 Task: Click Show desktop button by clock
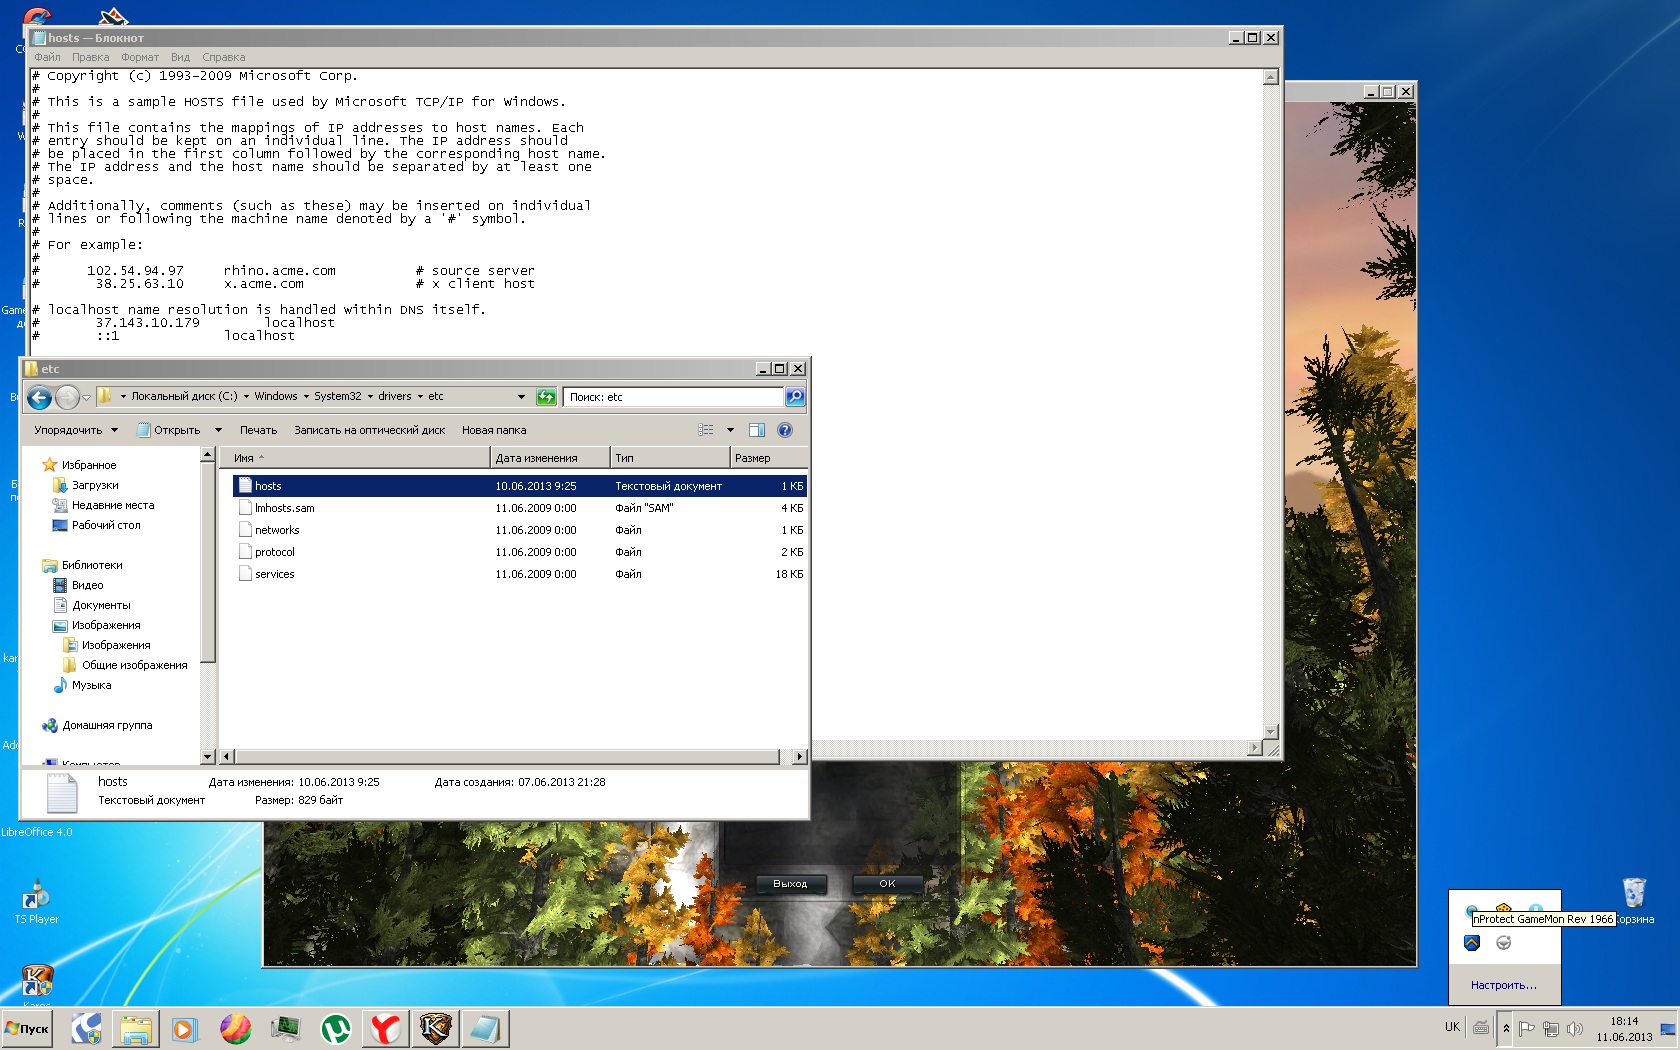1668,1029
